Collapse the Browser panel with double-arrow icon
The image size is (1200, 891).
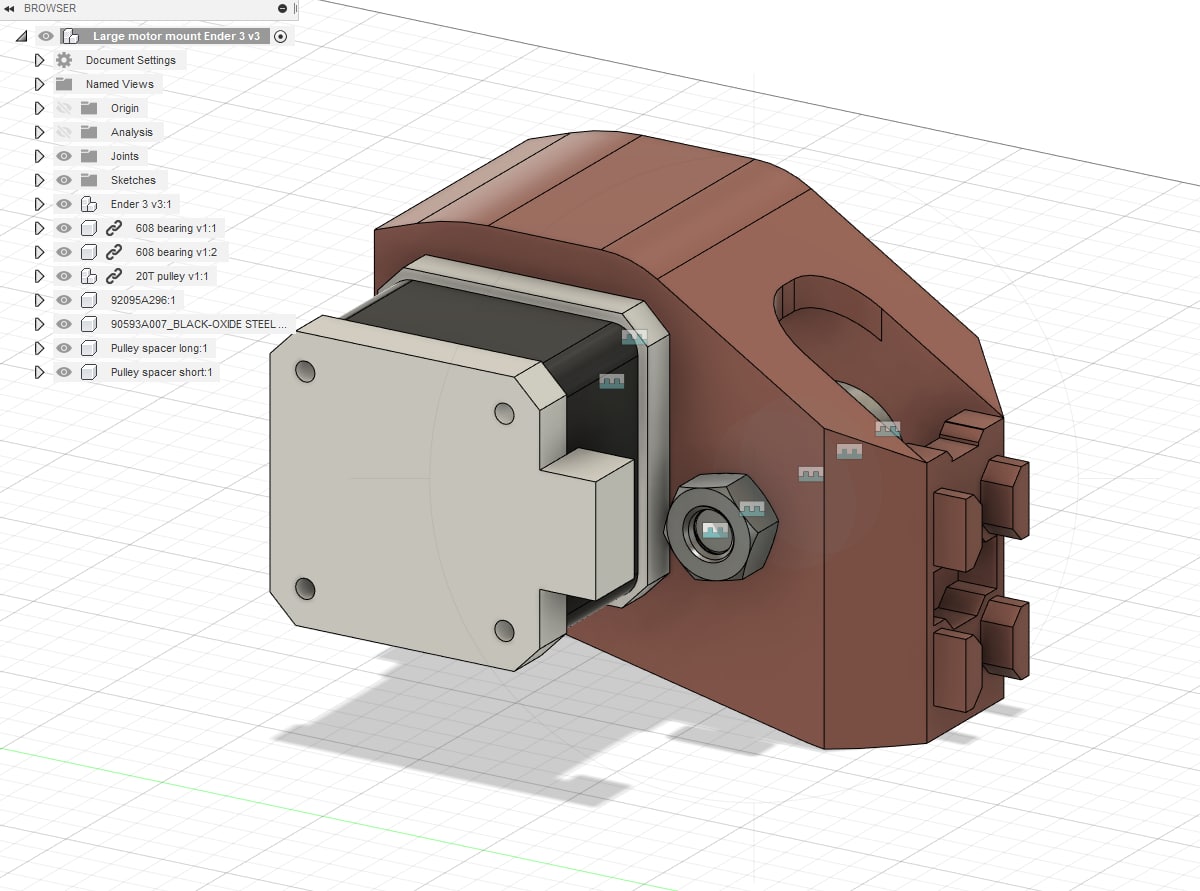click(x=9, y=8)
